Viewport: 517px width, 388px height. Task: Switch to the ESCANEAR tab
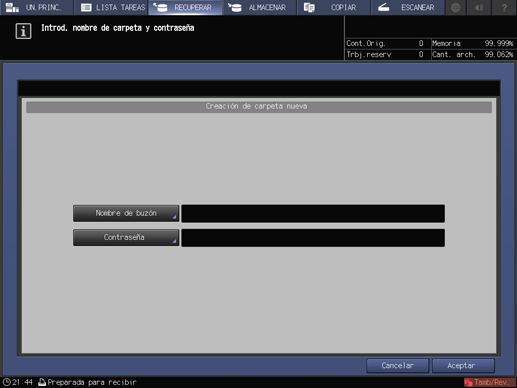pyautogui.click(x=408, y=7)
